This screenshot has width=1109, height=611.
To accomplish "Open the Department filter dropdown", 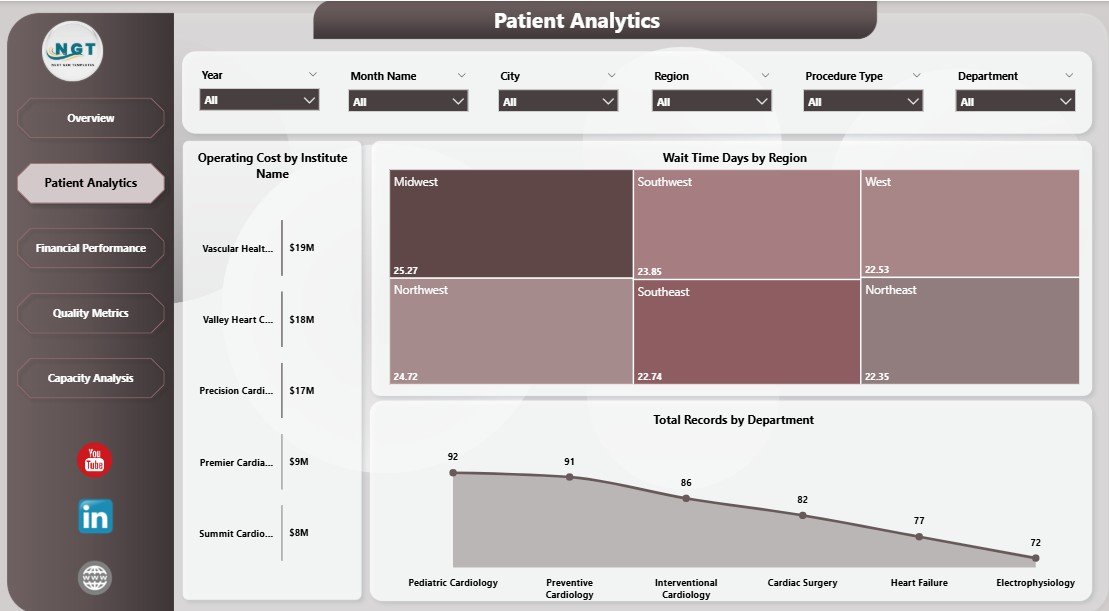I will pos(1015,100).
